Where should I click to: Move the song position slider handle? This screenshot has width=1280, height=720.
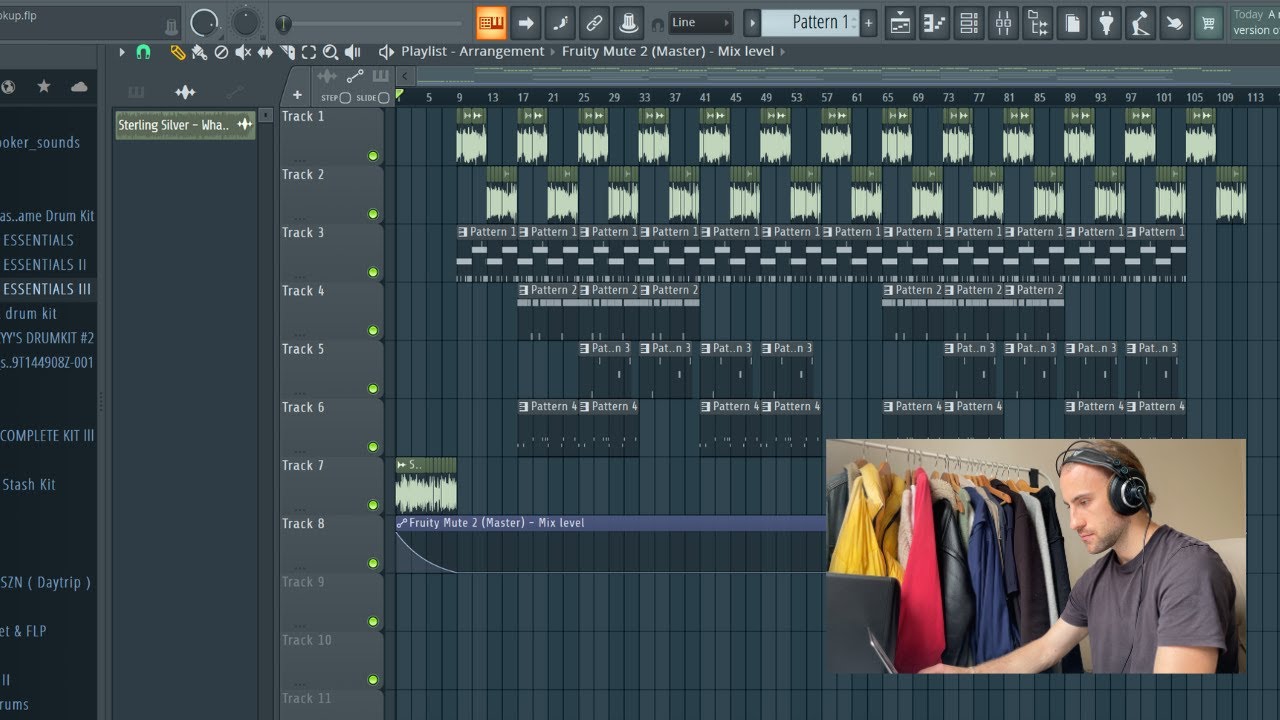point(284,23)
